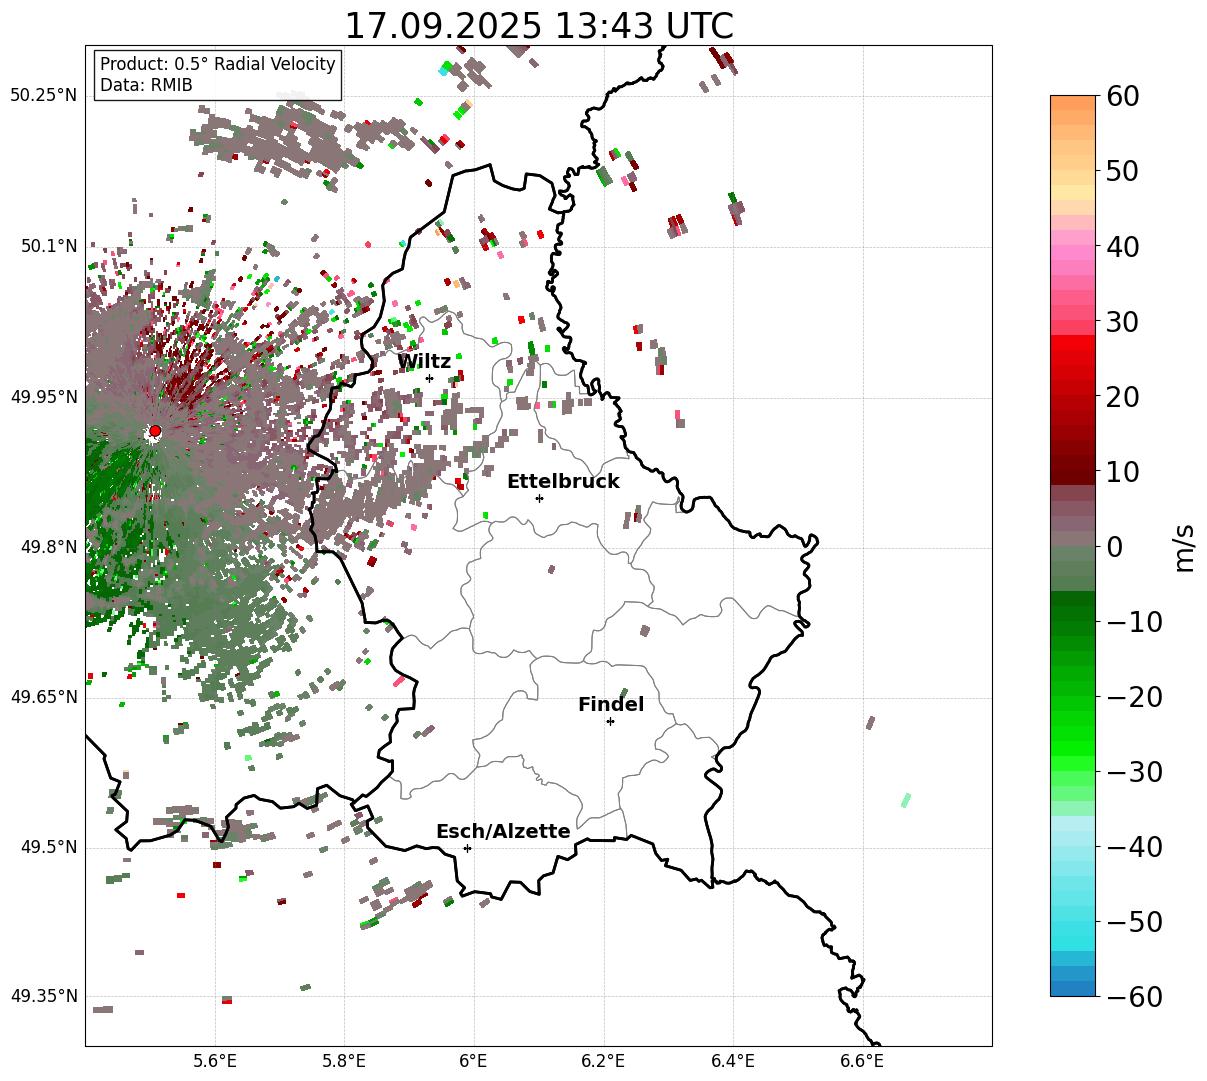Viewport: 1207px width, 1081px height.
Task: Click the 49.5°N latitude label
Action: [48, 847]
